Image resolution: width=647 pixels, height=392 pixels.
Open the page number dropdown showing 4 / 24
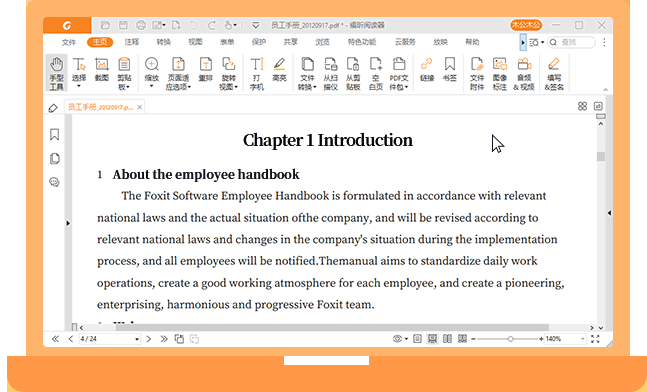tap(137, 339)
